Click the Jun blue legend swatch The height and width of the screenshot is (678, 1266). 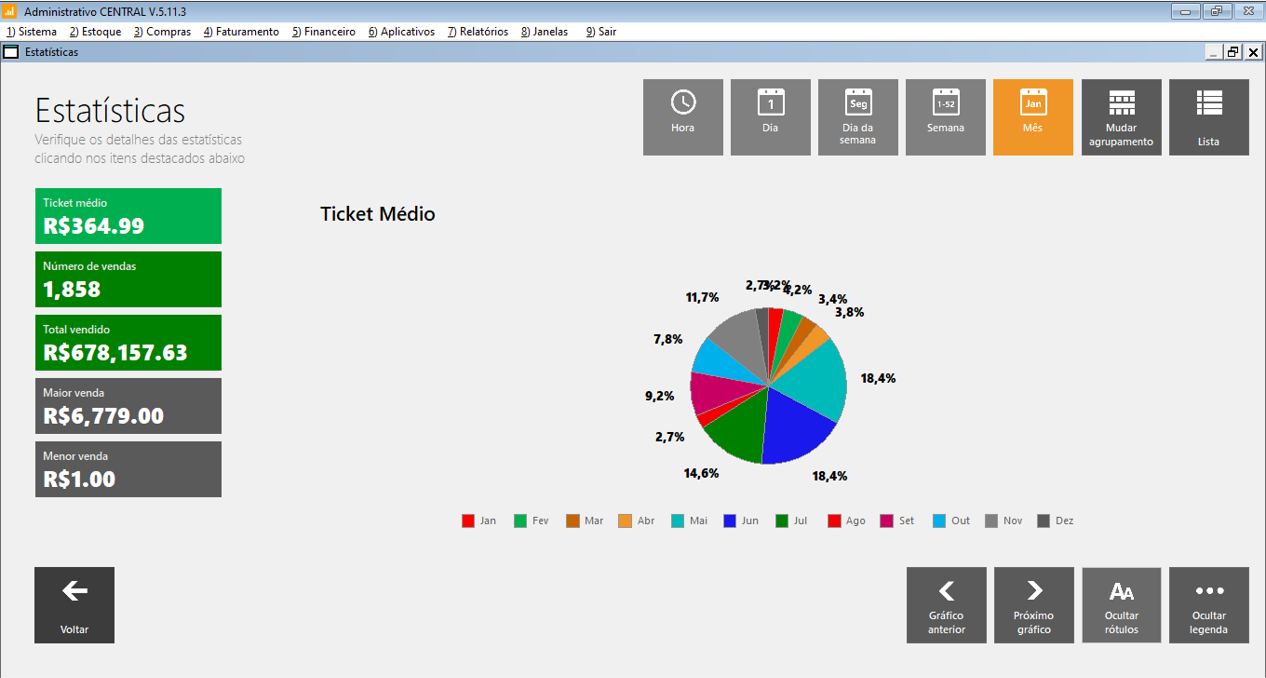coord(730,521)
